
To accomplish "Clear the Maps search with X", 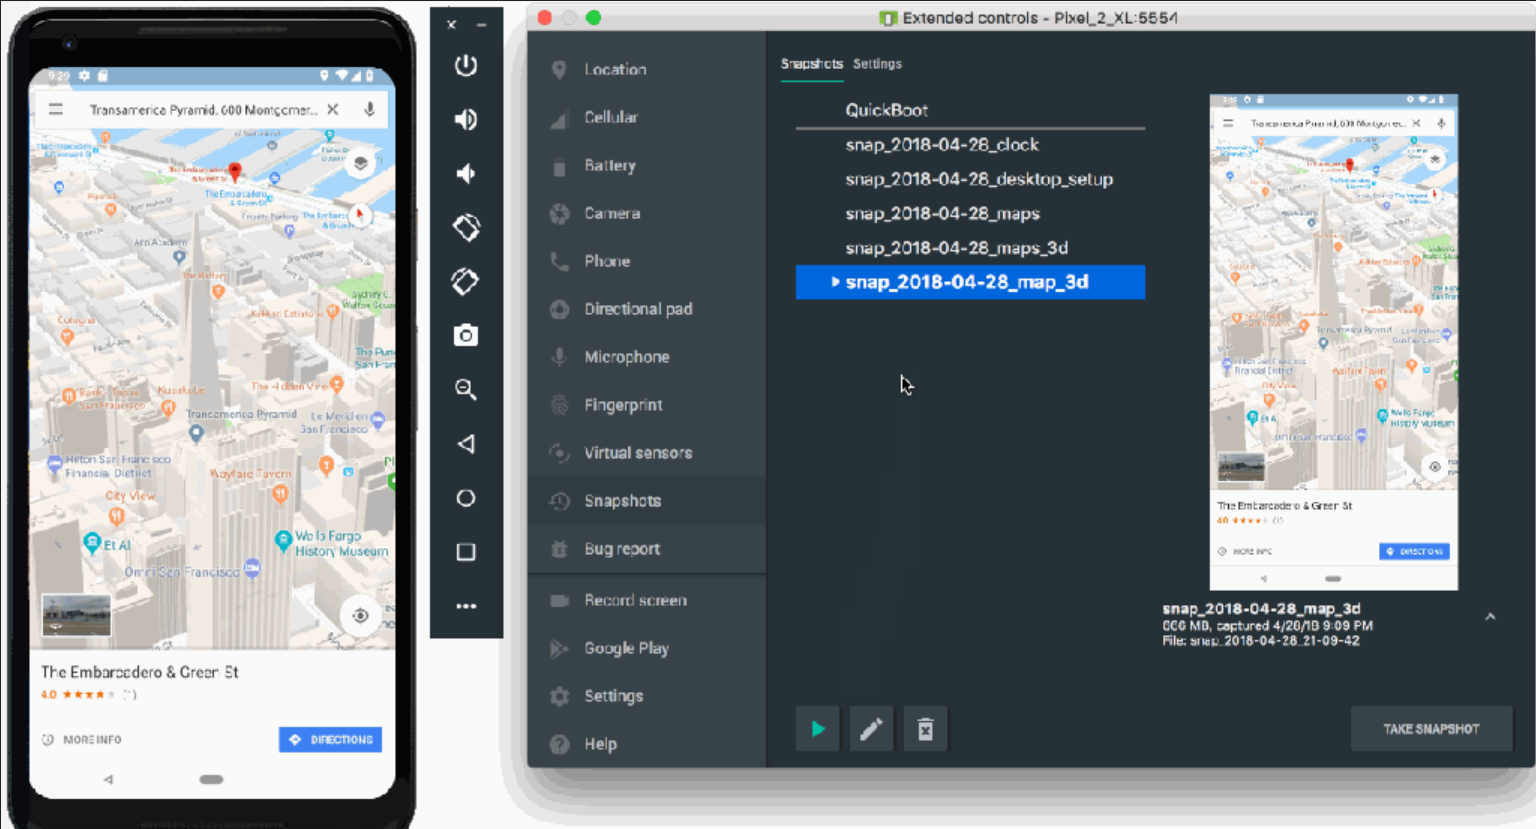I will point(333,110).
